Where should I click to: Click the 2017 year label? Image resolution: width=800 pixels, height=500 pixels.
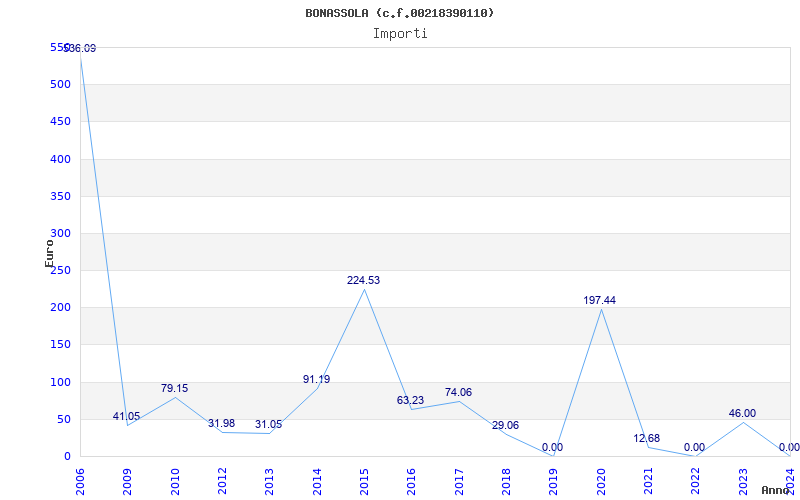point(459,481)
